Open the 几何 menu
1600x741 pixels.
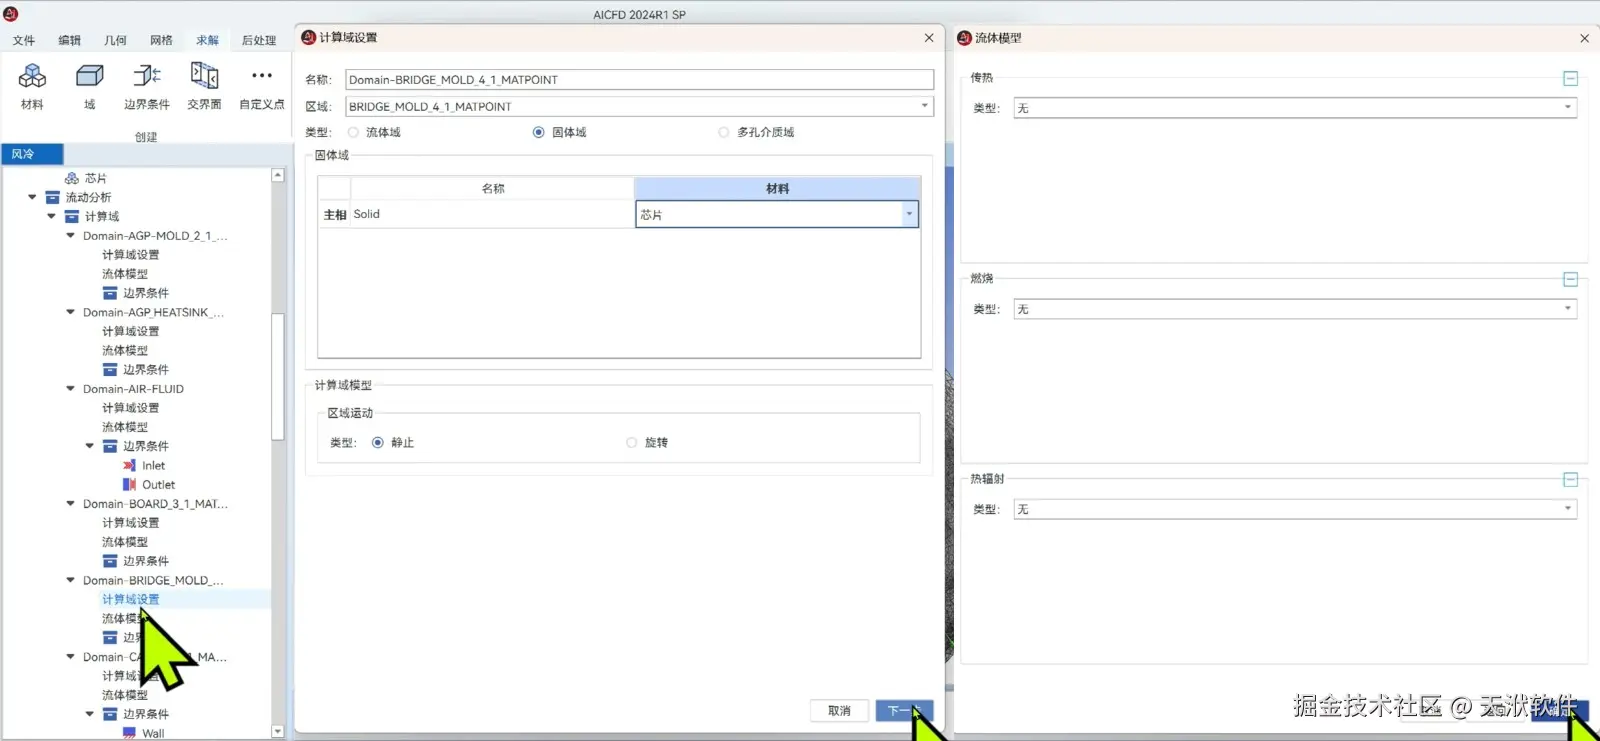tap(116, 41)
